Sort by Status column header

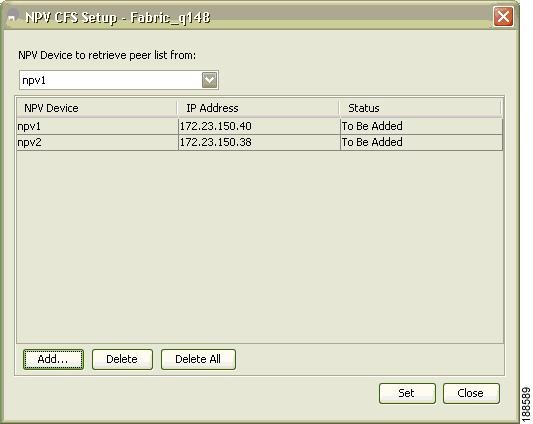click(x=420, y=108)
